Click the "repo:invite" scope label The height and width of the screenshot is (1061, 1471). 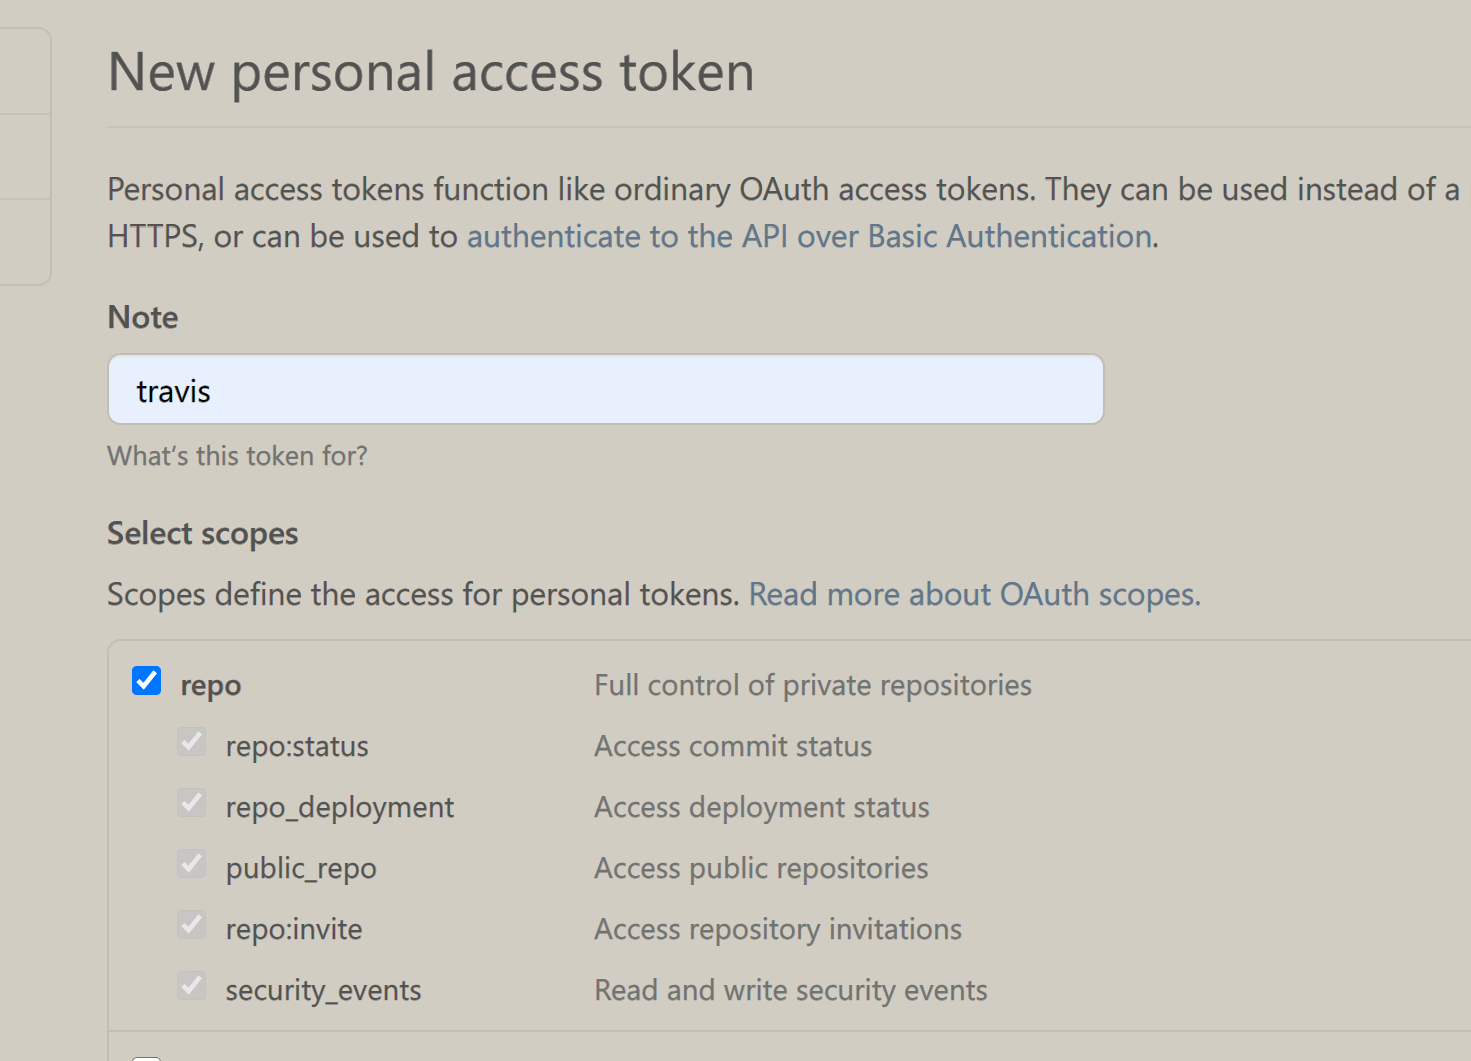tap(294, 930)
